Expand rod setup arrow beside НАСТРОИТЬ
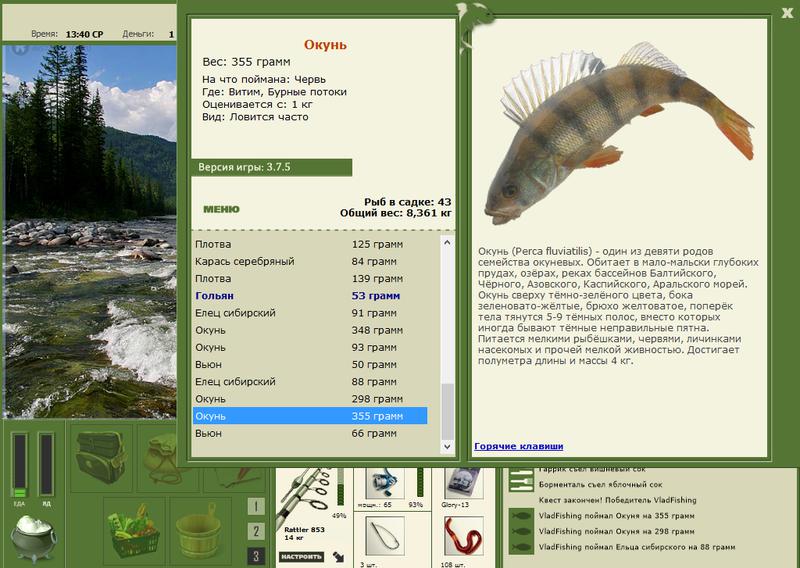The image size is (800, 568). (338, 556)
